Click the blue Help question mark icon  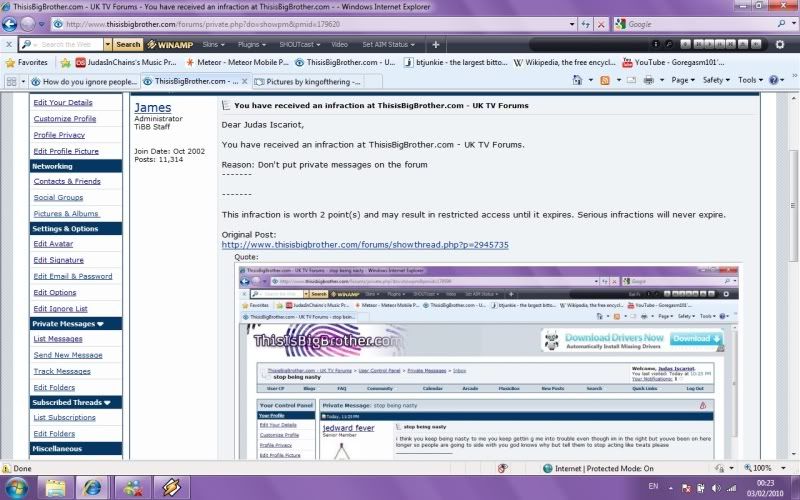tap(773, 80)
